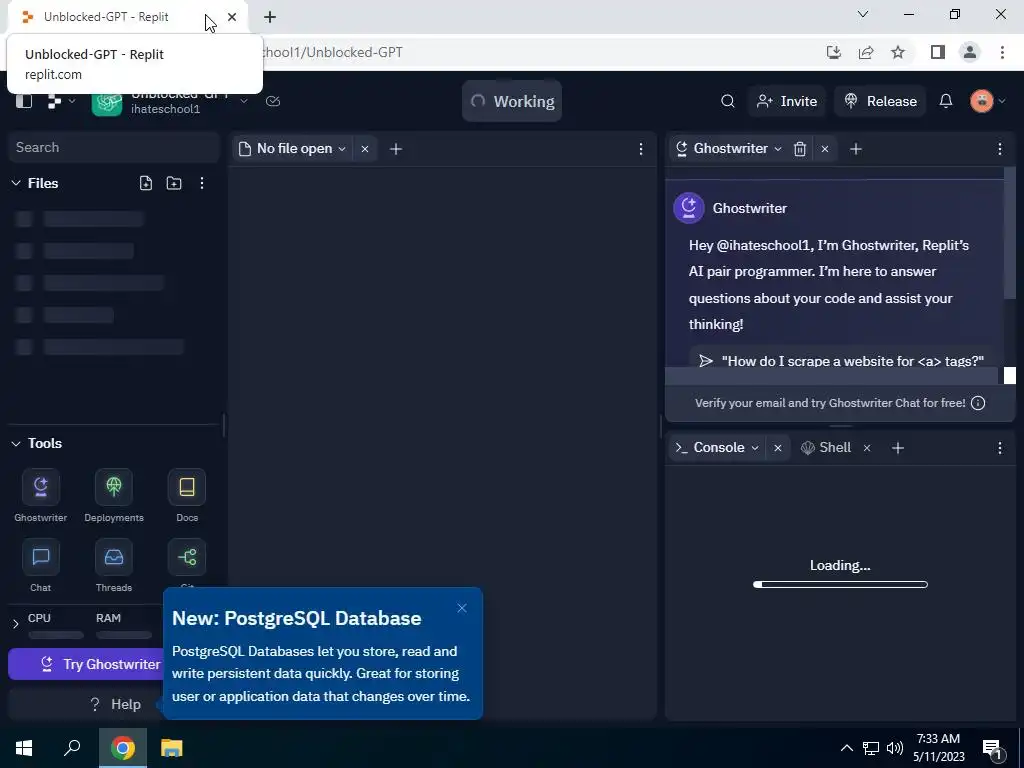Open Files panel three-dot menu
This screenshot has width=1024, height=768.
coord(202,184)
